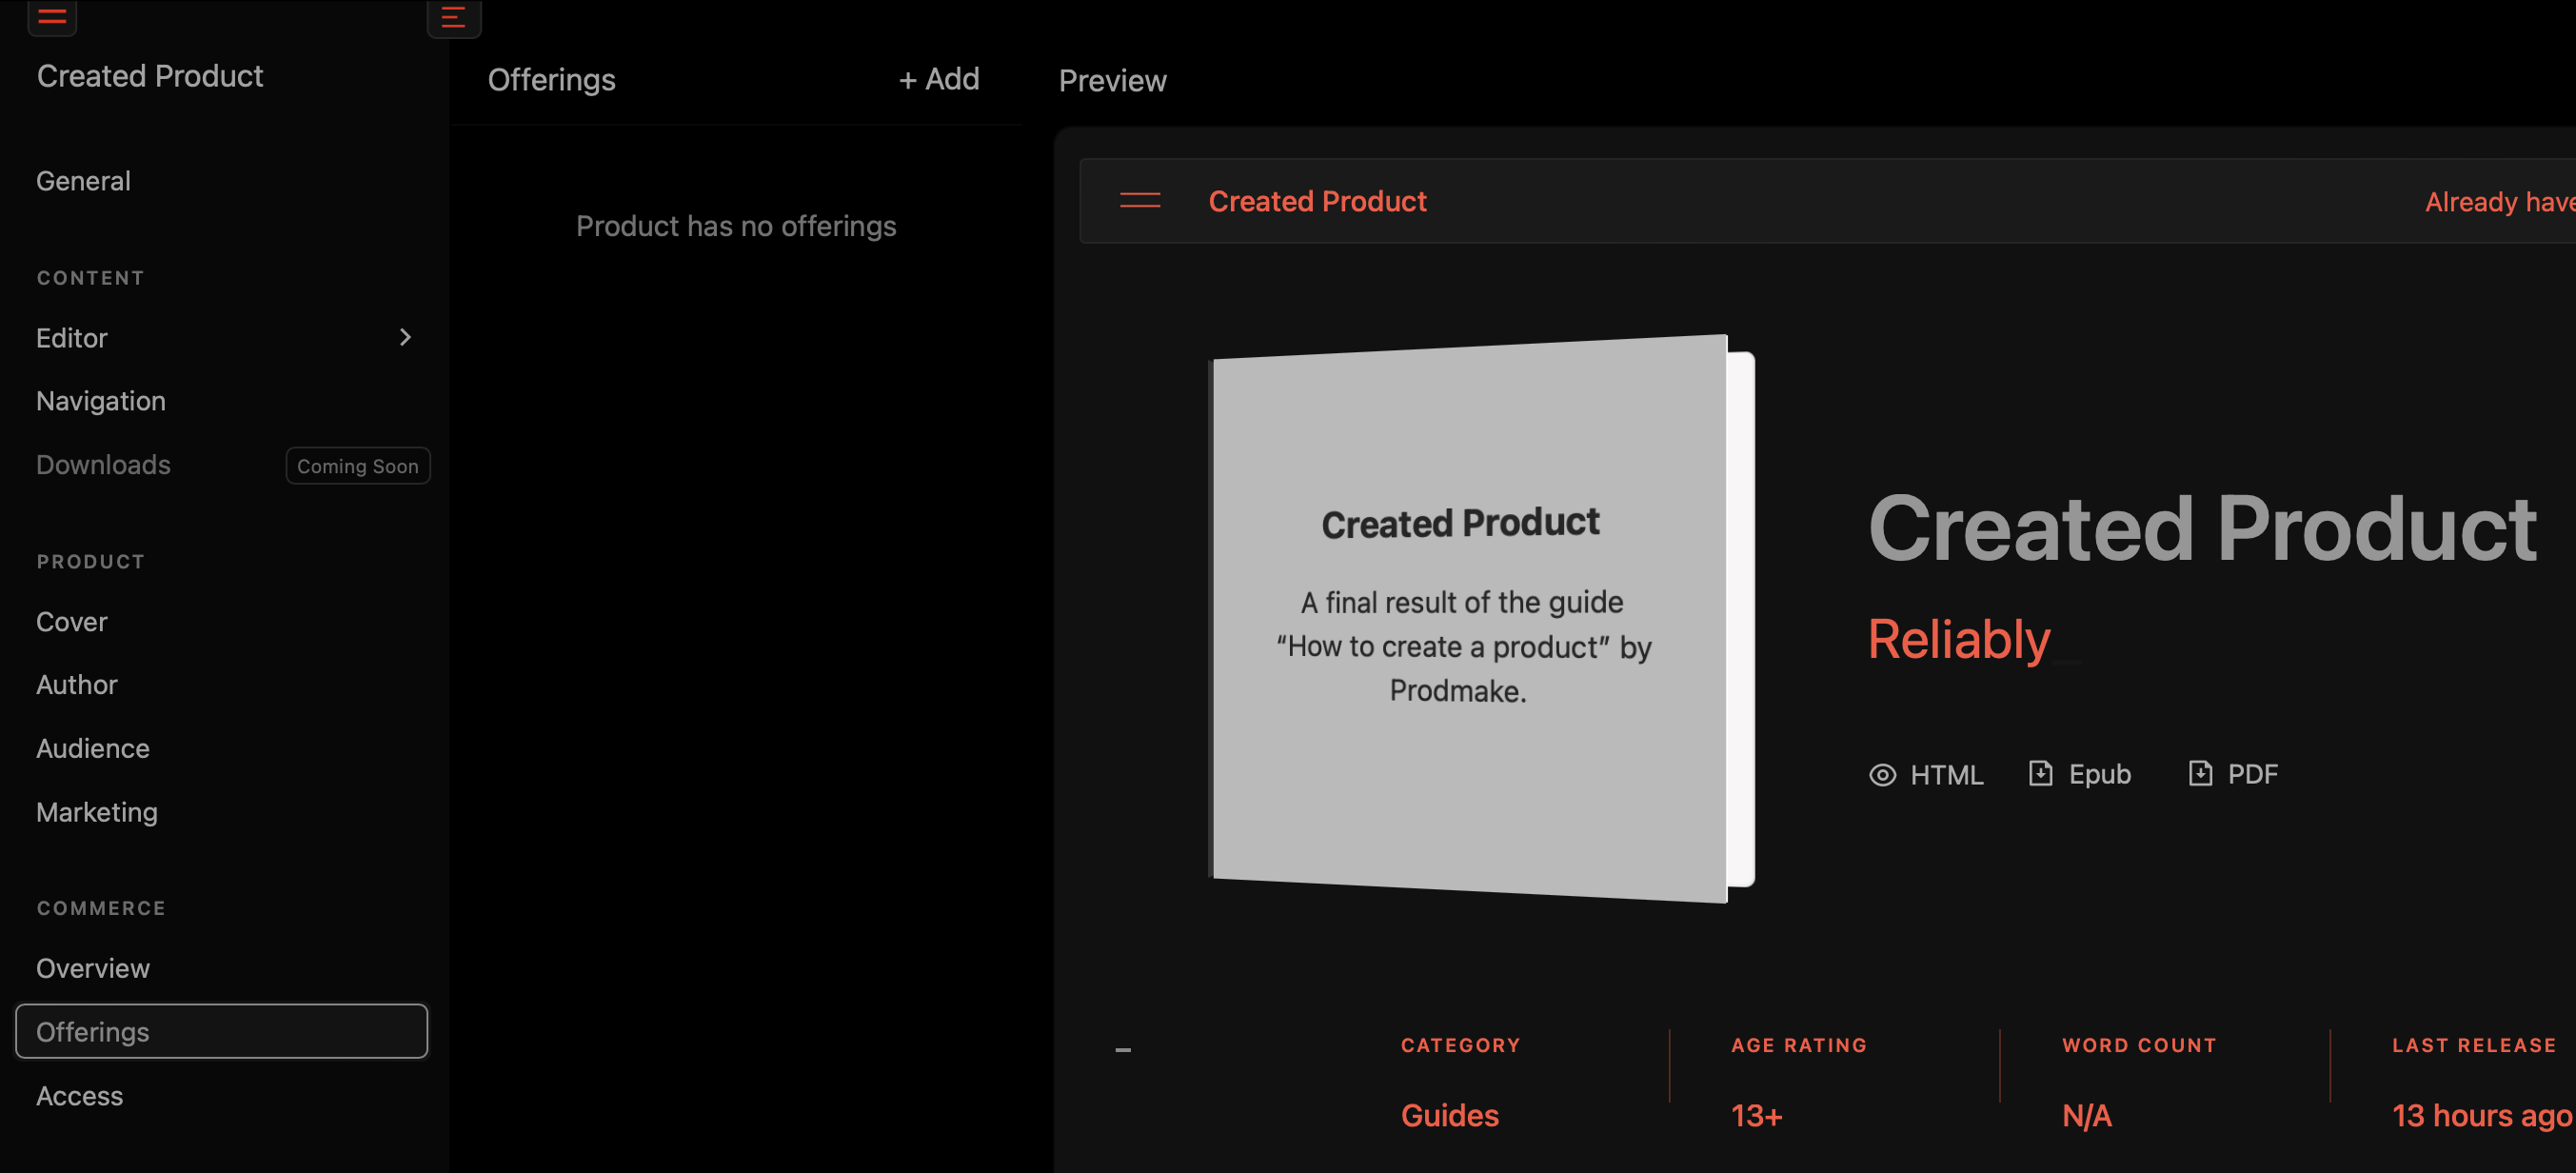Expand the Editor chevron arrow
Screen dimensions: 2576x1173
[405, 338]
